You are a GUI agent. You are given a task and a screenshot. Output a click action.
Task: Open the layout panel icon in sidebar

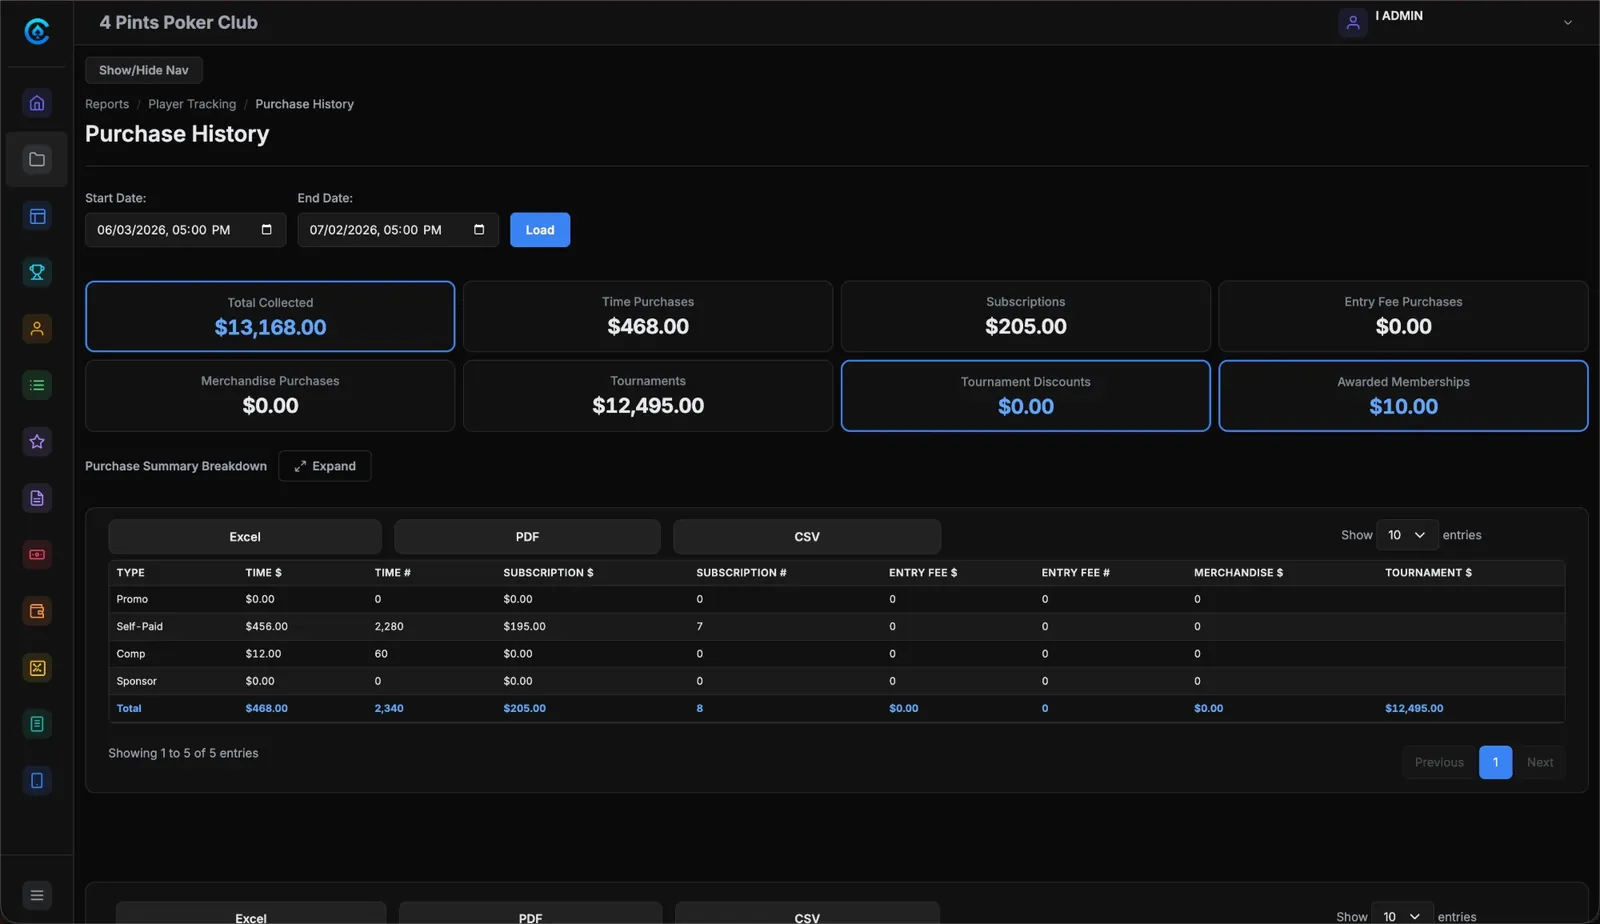coord(37,216)
